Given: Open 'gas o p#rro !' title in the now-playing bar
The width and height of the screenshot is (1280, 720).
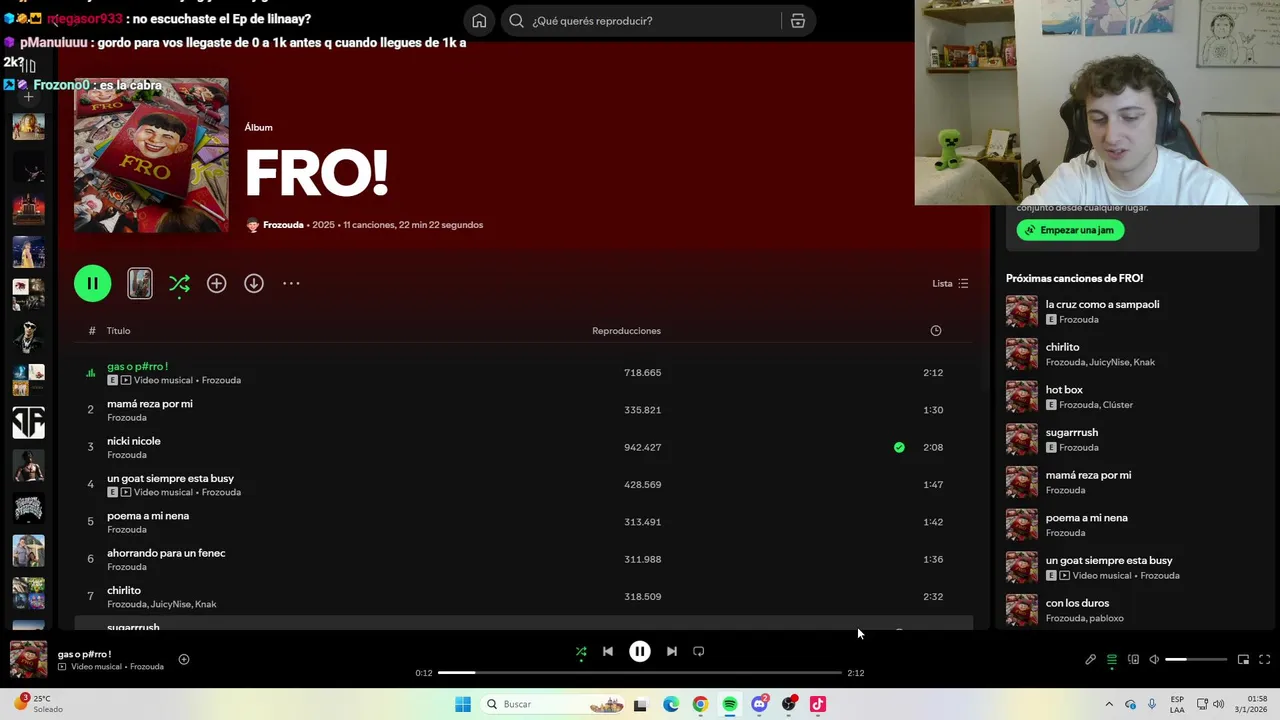Looking at the screenshot, I should click(x=84, y=654).
